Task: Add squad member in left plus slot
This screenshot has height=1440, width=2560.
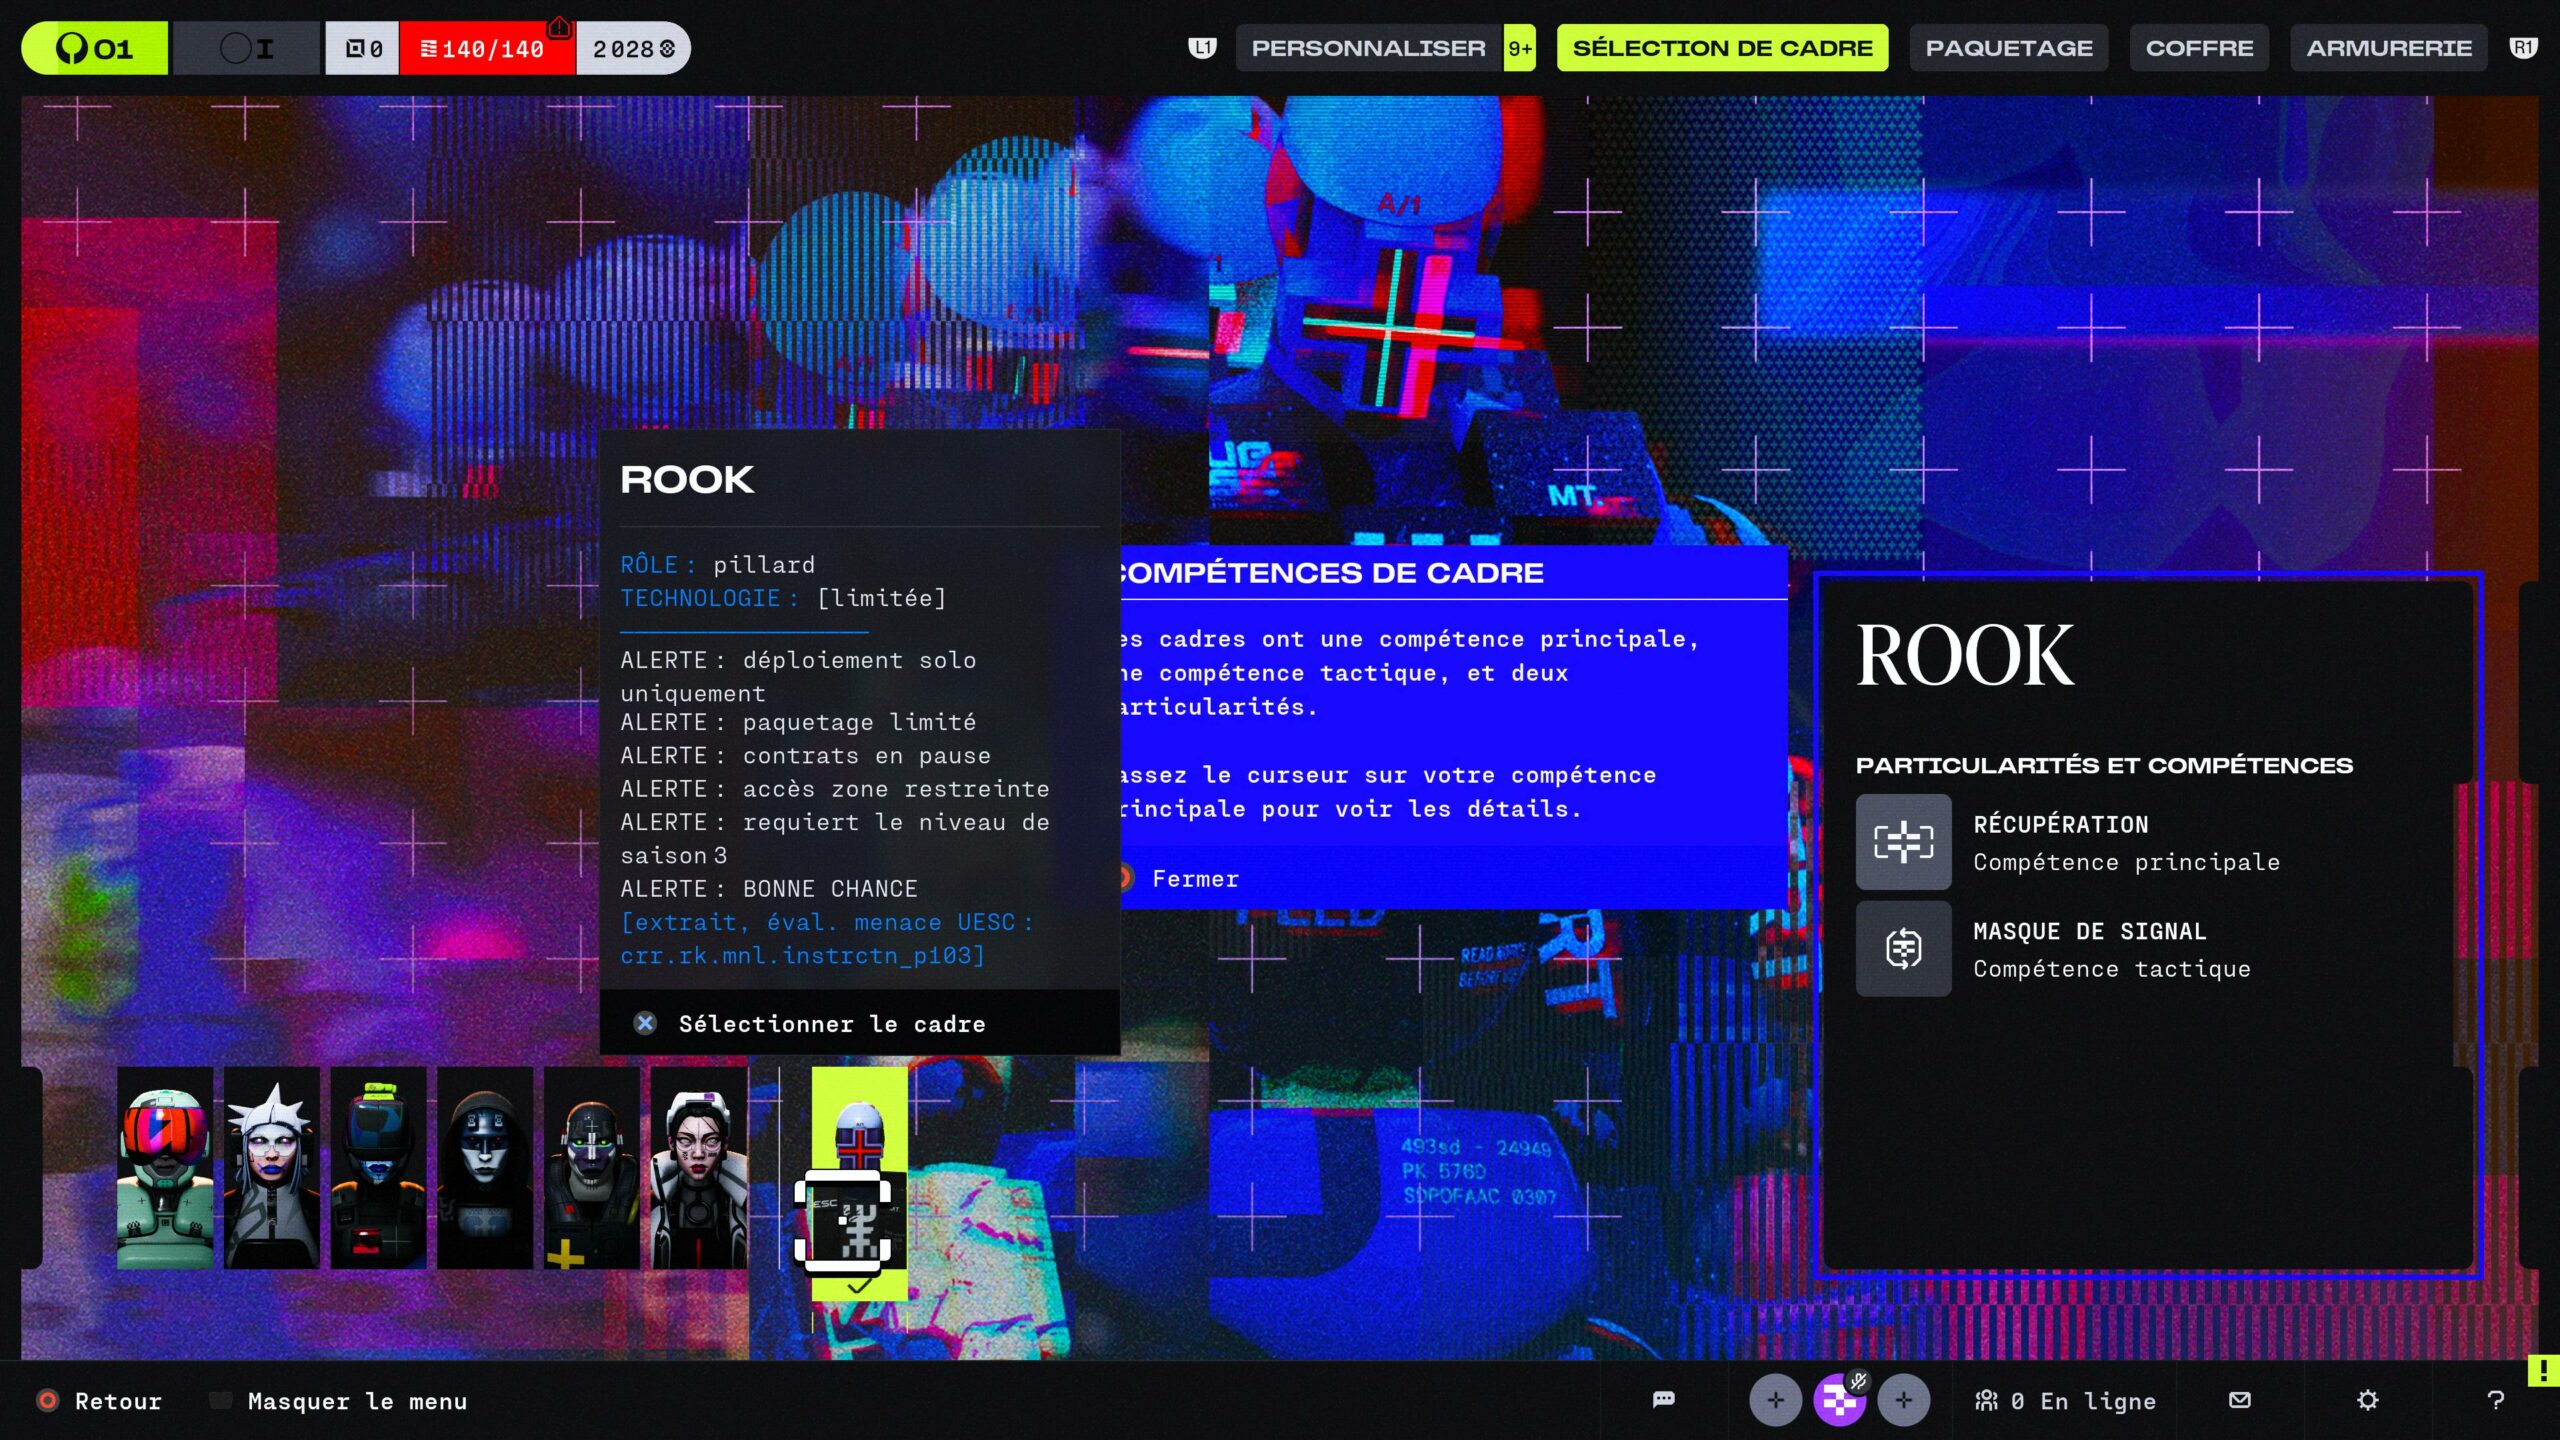Action: tap(1775, 1400)
